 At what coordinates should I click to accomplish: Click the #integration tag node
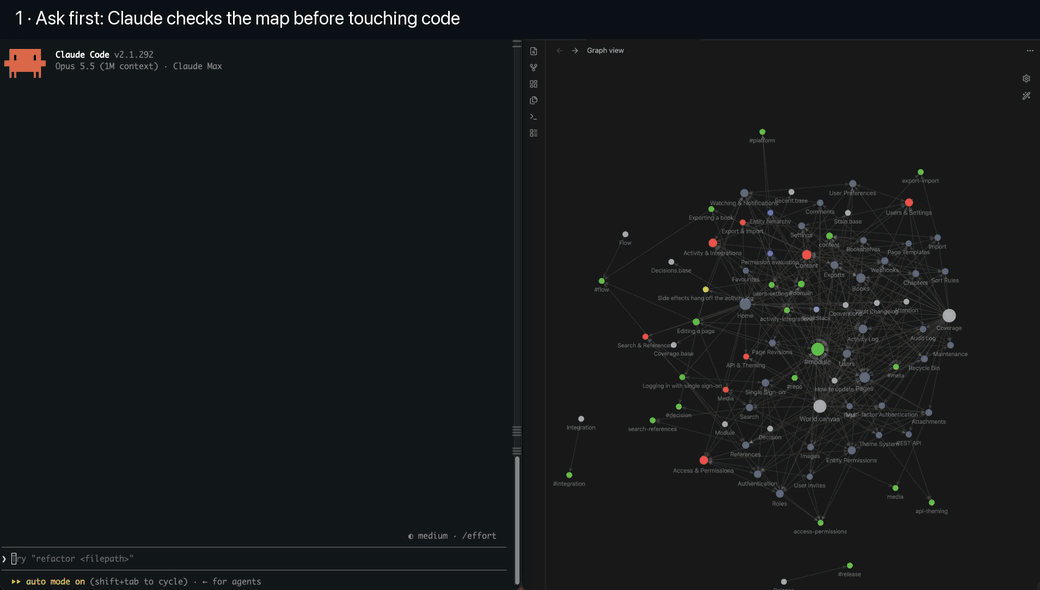569,475
